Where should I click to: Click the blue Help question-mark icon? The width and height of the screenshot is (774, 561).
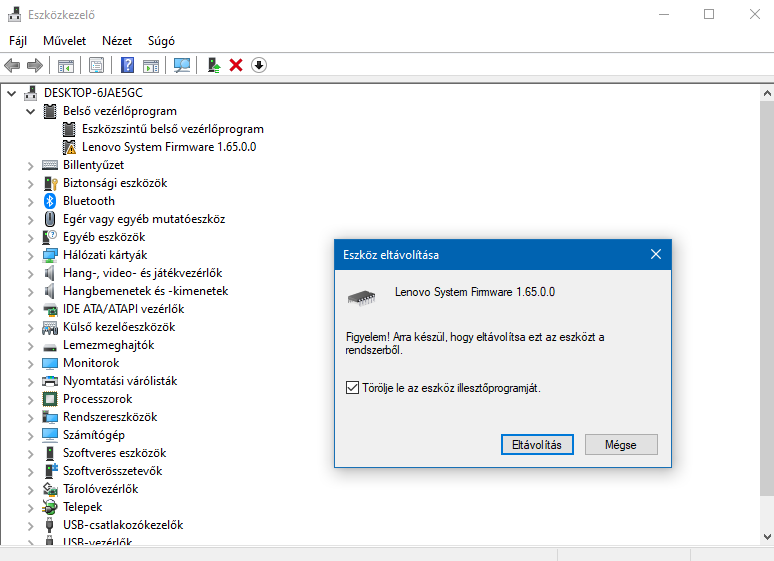click(x=127, y=65)
